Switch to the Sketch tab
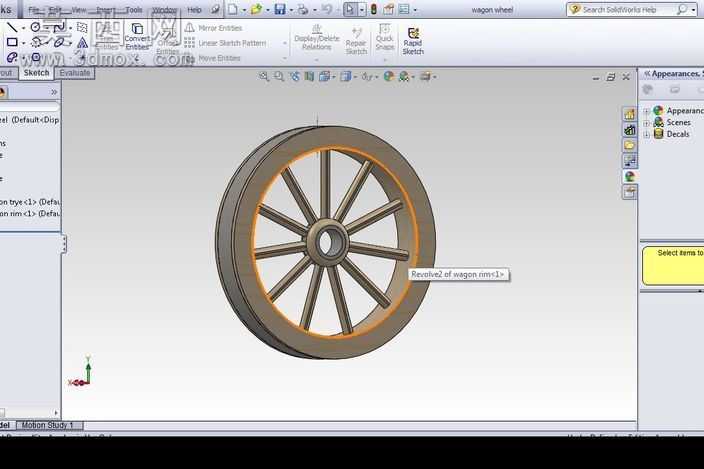The image size is (704, 469). click(x=36, y=73)
